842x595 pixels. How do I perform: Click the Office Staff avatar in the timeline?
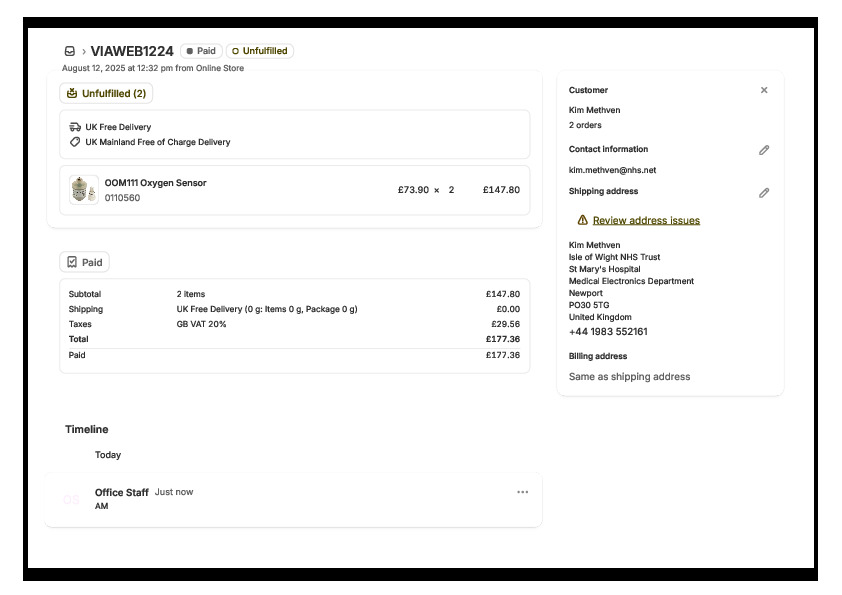72,499
